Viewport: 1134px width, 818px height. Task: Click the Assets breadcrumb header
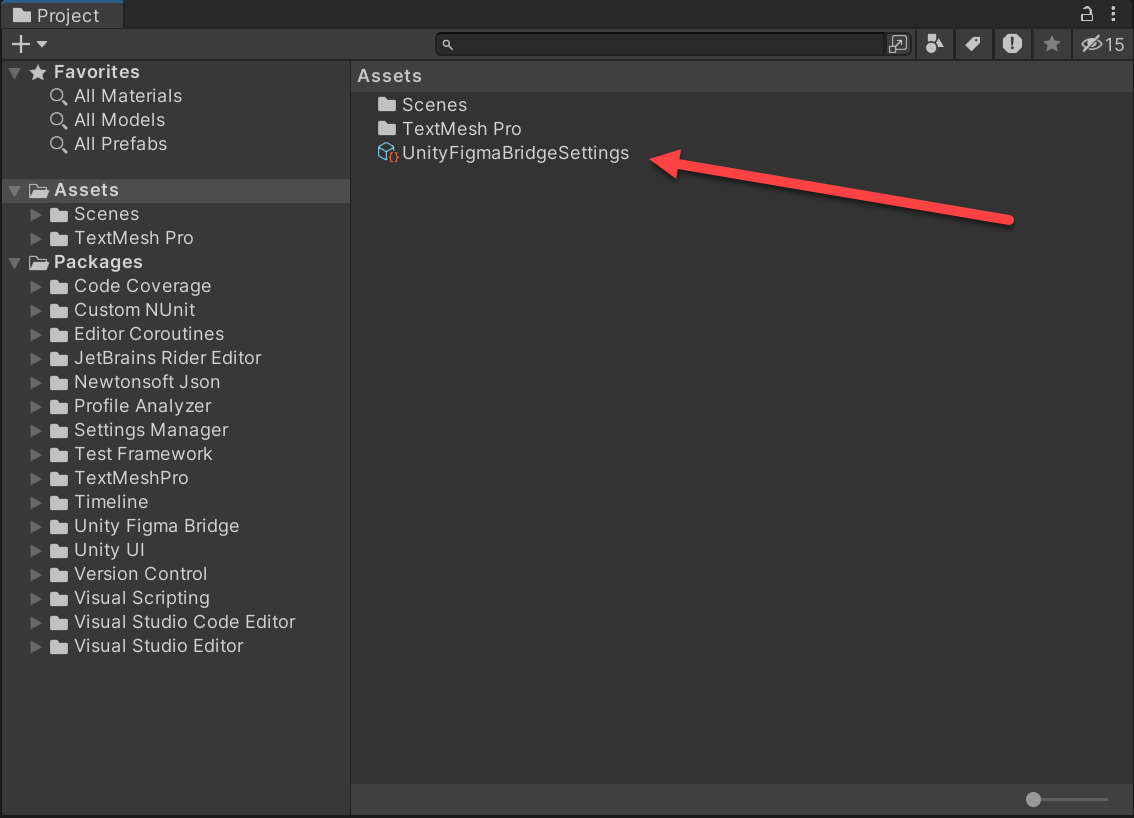coord(389,76)
